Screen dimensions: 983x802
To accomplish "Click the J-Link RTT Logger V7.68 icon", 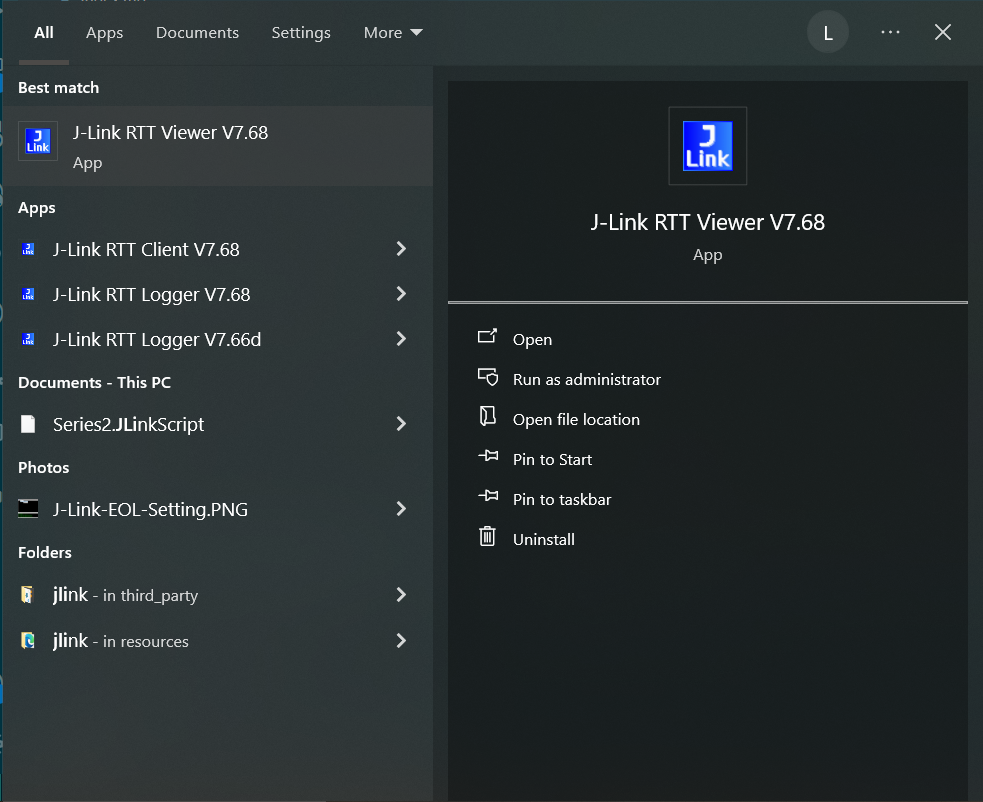I will [31, 294].
